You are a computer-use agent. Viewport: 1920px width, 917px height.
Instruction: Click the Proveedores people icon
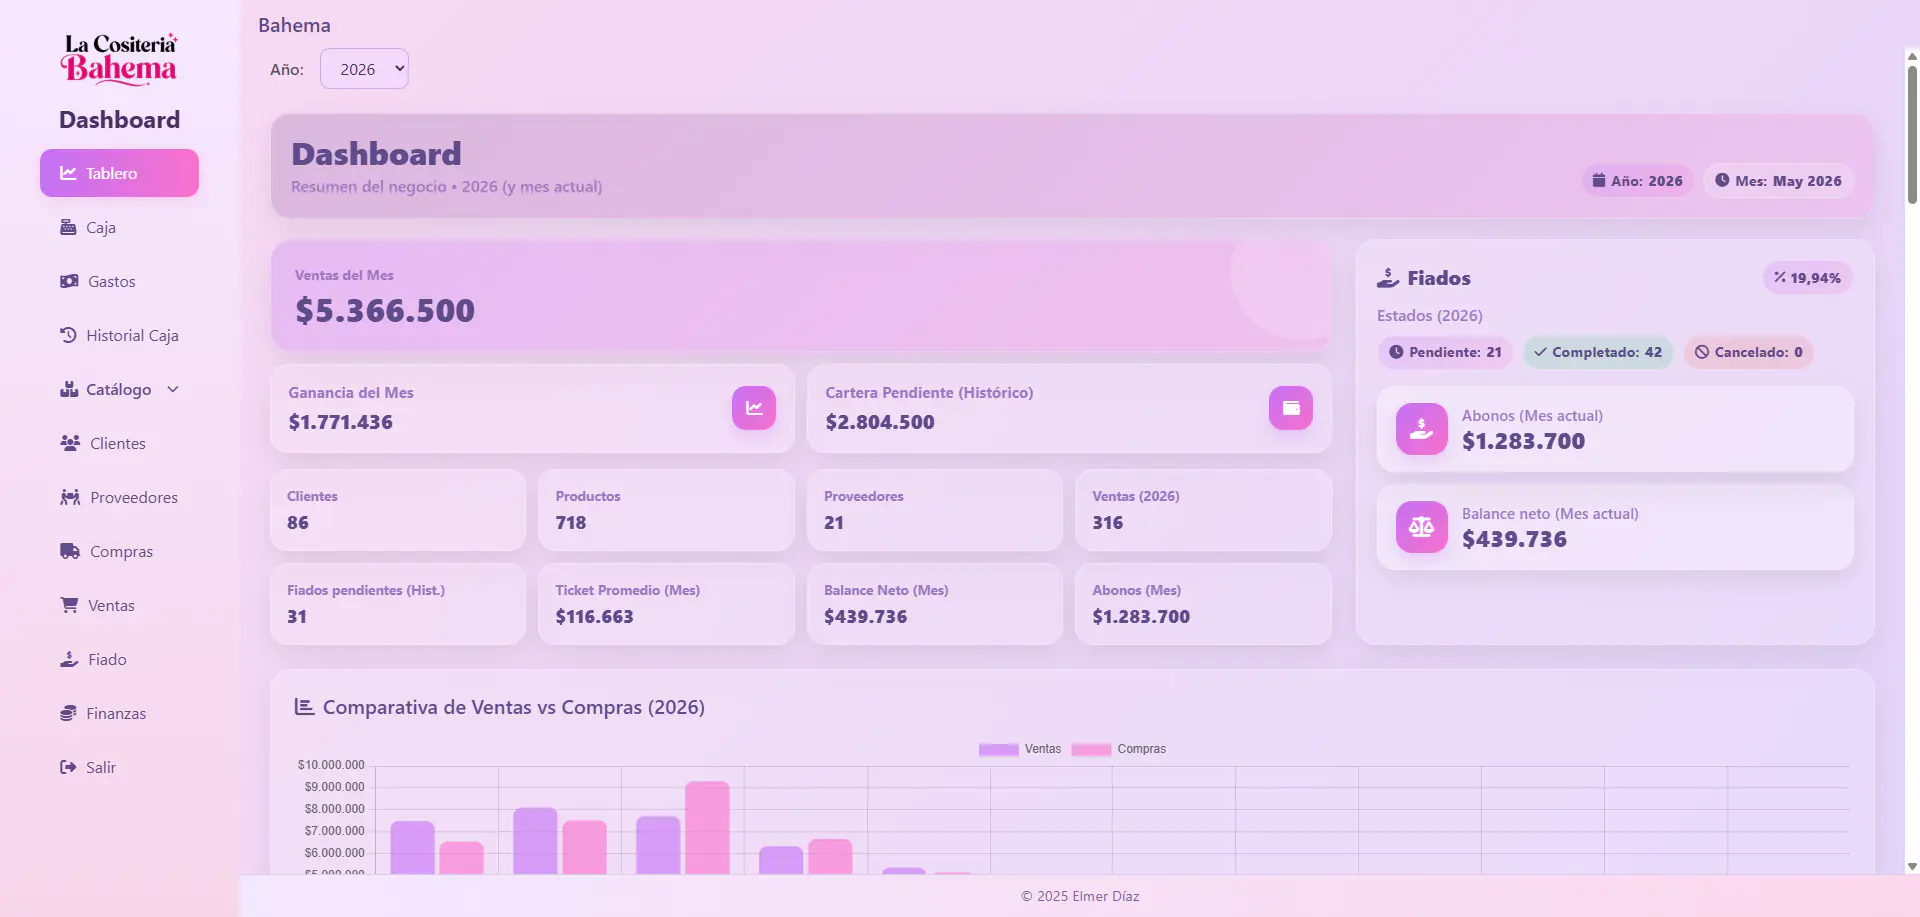click(70, 497)
